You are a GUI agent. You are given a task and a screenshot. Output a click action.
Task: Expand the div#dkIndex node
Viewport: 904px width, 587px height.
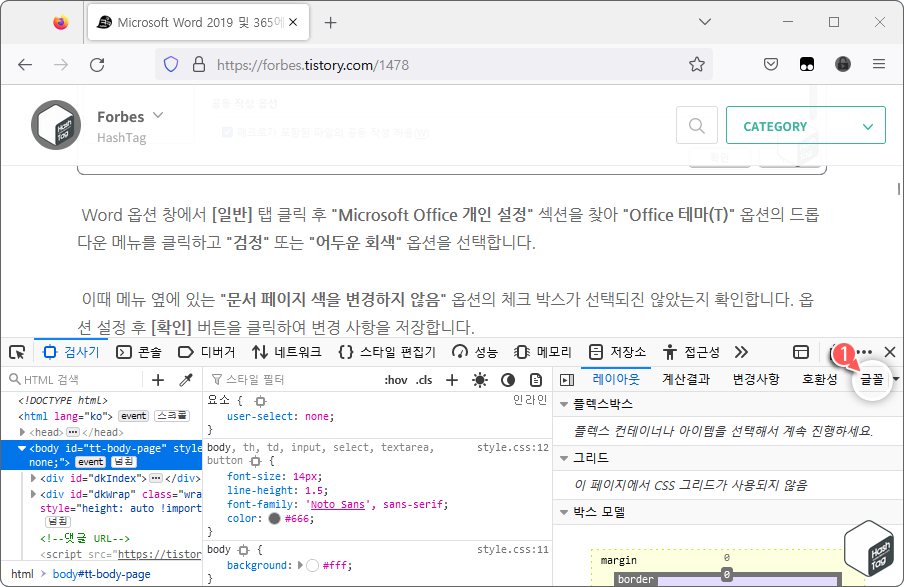[x=33, y=478]
